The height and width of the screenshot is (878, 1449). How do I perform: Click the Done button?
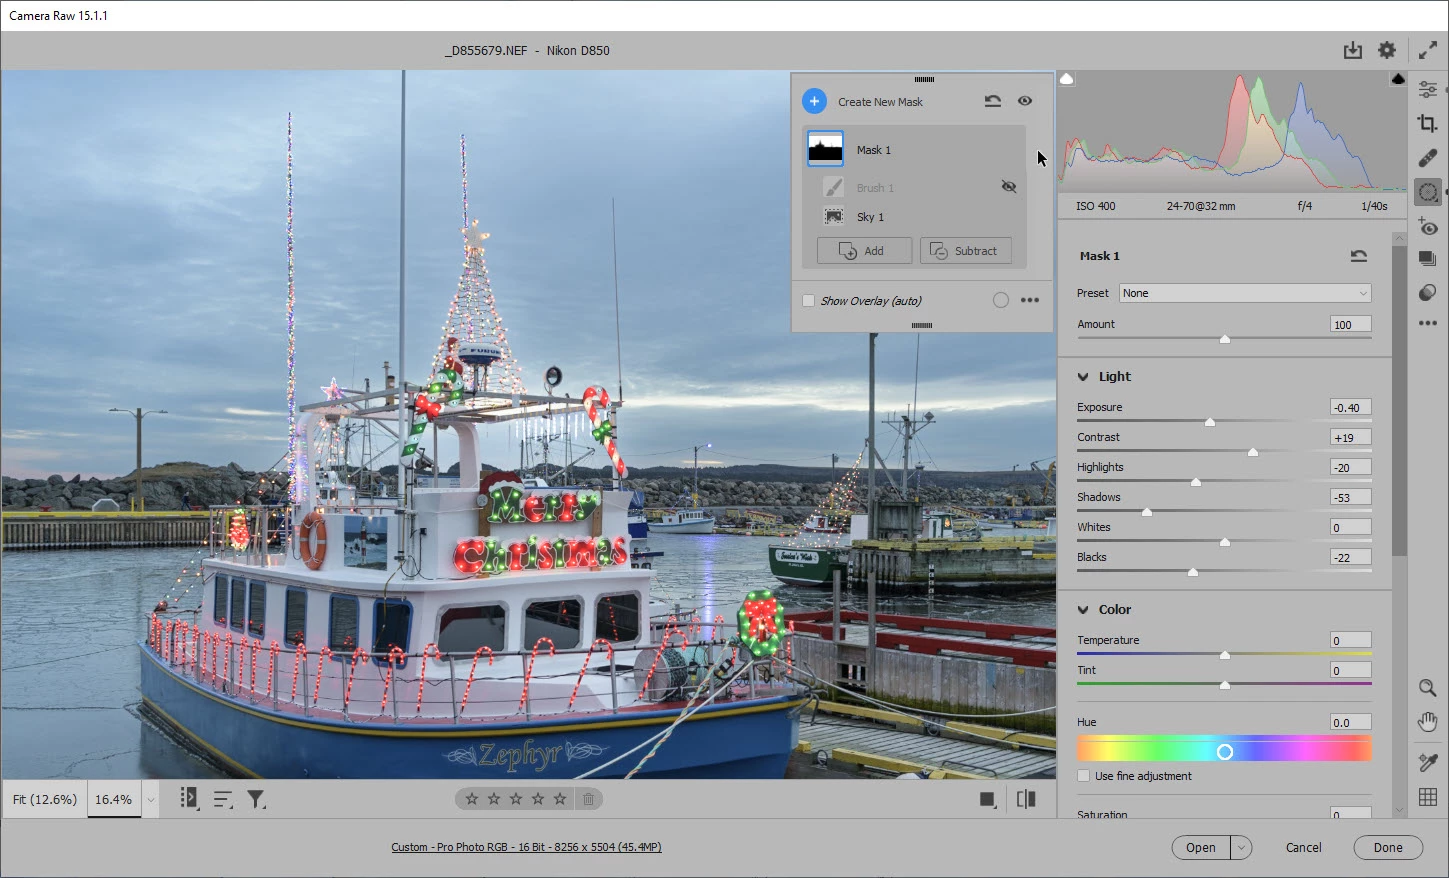(1388, 847)
